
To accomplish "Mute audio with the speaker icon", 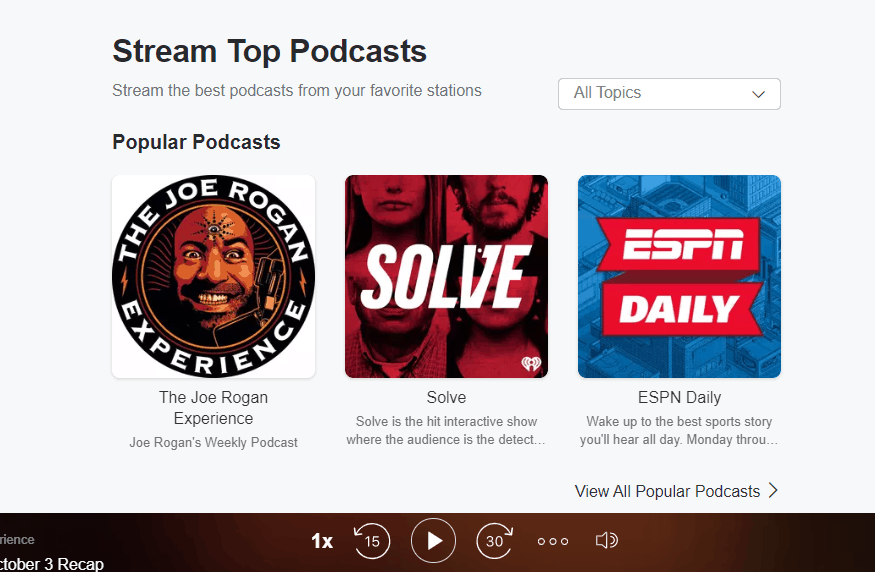I will (607, 540).
